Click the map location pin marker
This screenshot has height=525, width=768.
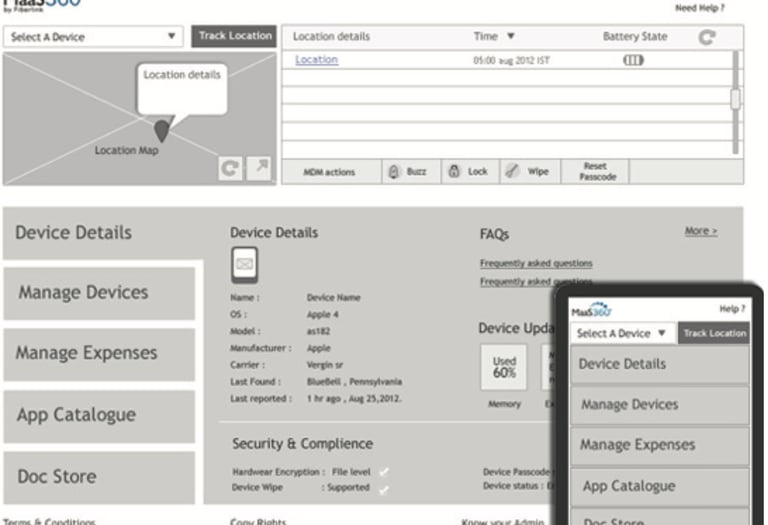click(x=162, y=131)
